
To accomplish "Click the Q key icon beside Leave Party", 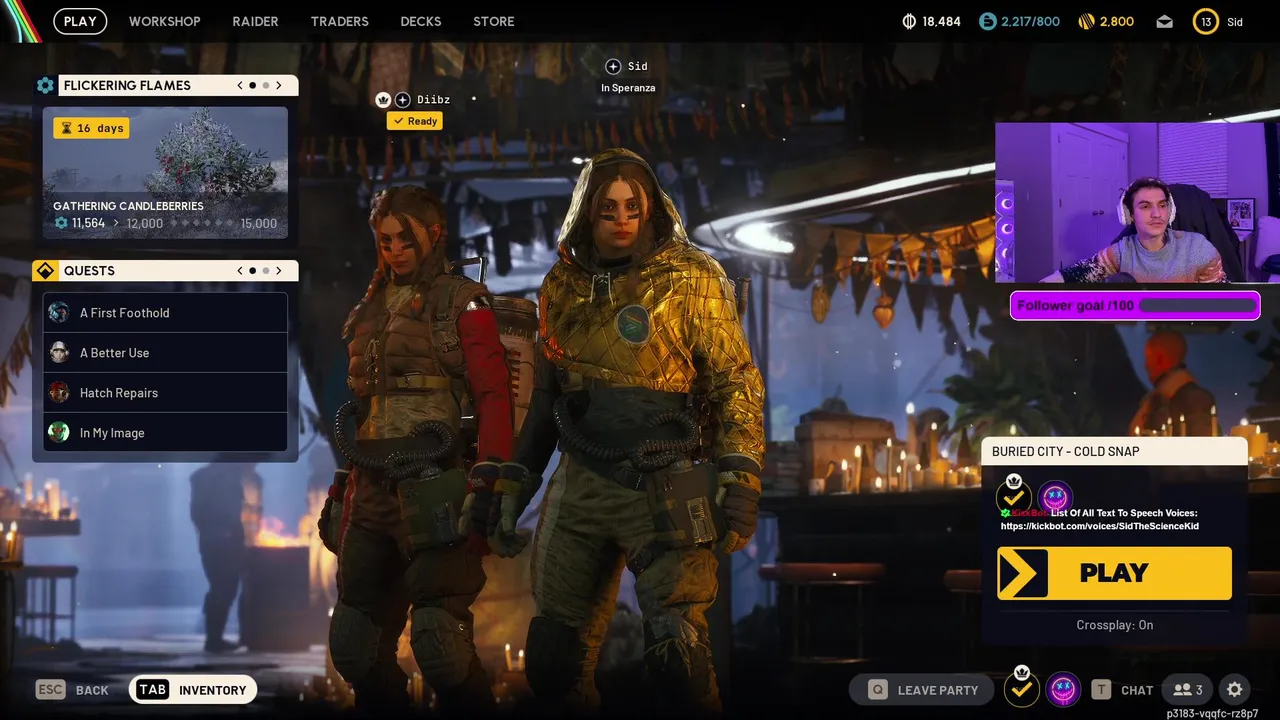I will [x=878, y=690].
